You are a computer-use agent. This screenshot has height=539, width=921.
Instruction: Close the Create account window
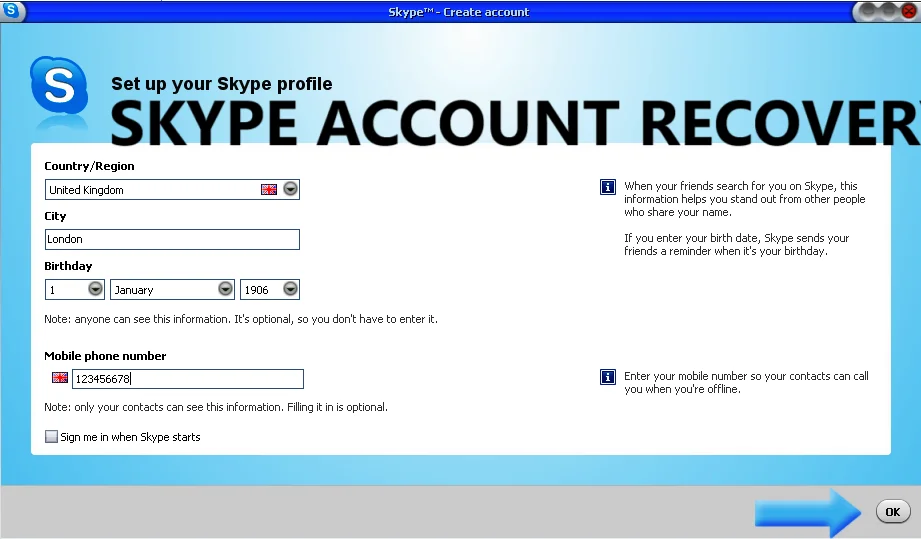tap(910, 11)
